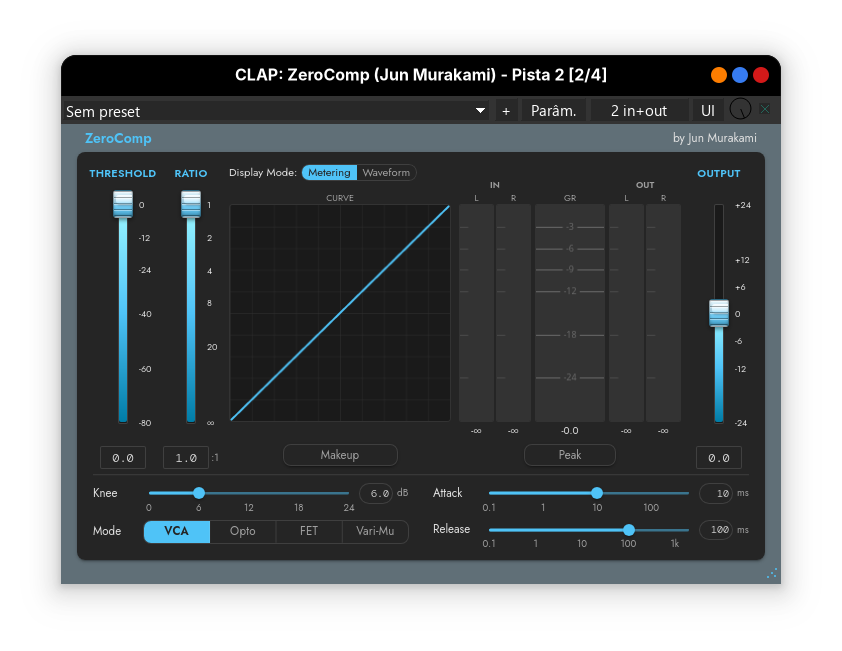
Task: Select VCA compressor mode
Action: 177,531
